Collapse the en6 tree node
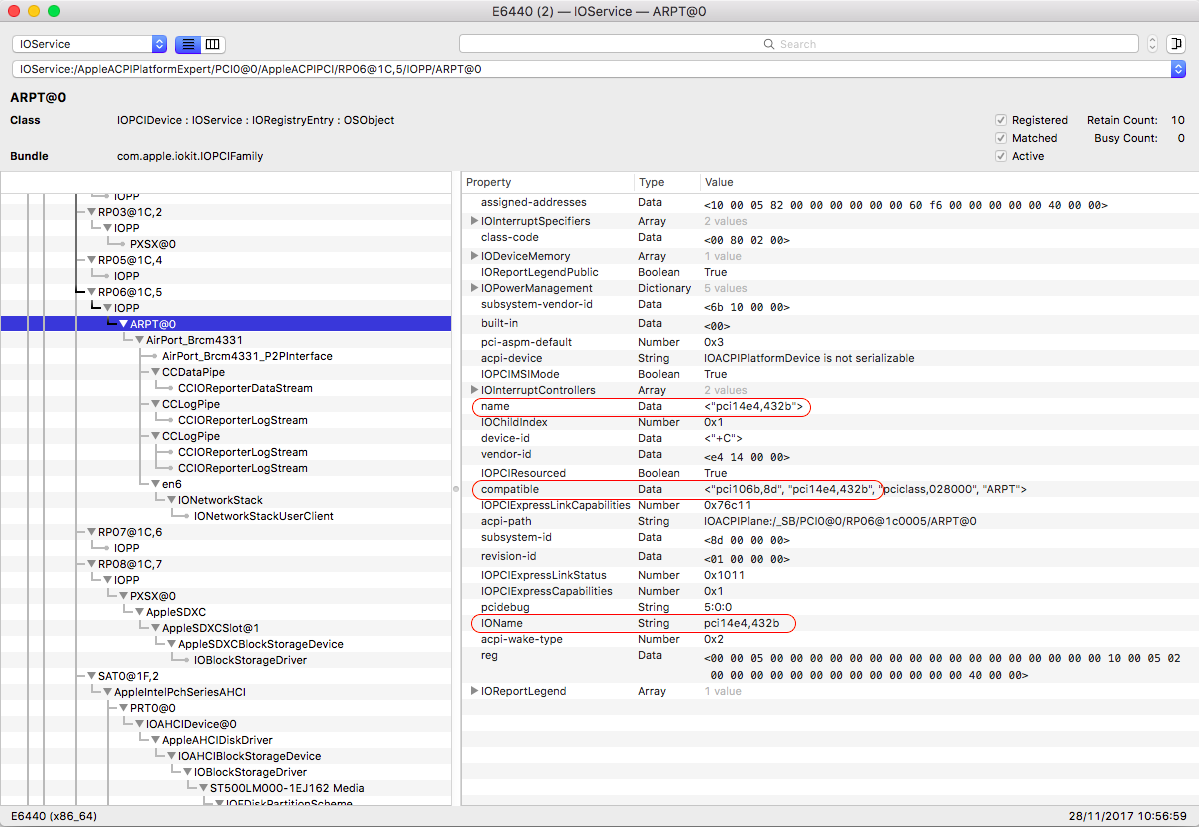Image resolution: width=1199 pixels, height=827 pixels. coord(156,484)
